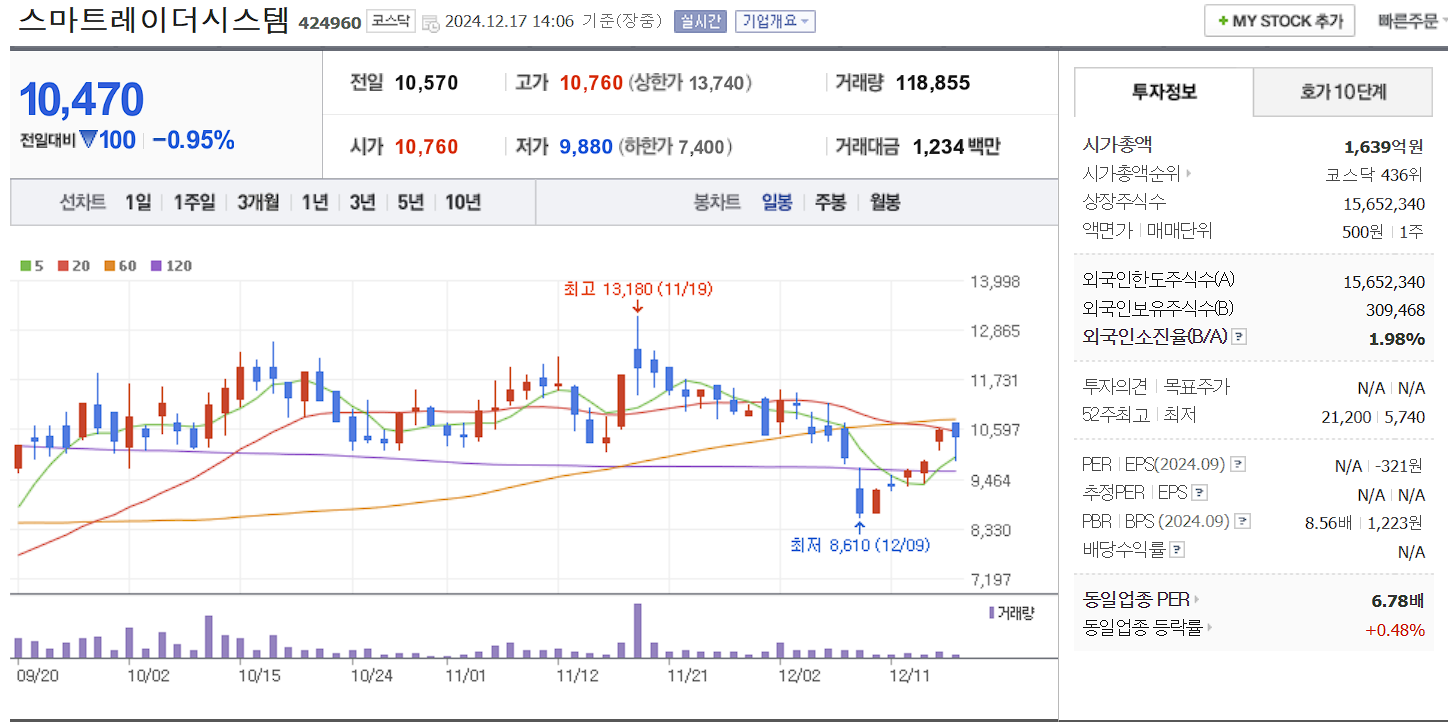
Task: Select the 투자정보 tab
Action: (x=1163, y=91)
